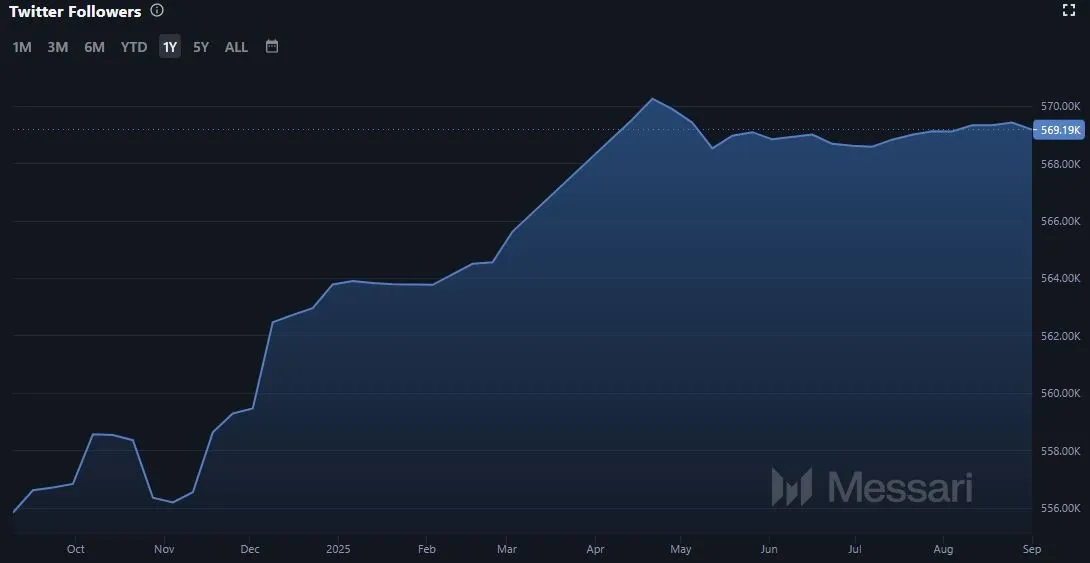Click the Apr x-axis label

coord(595,549)
